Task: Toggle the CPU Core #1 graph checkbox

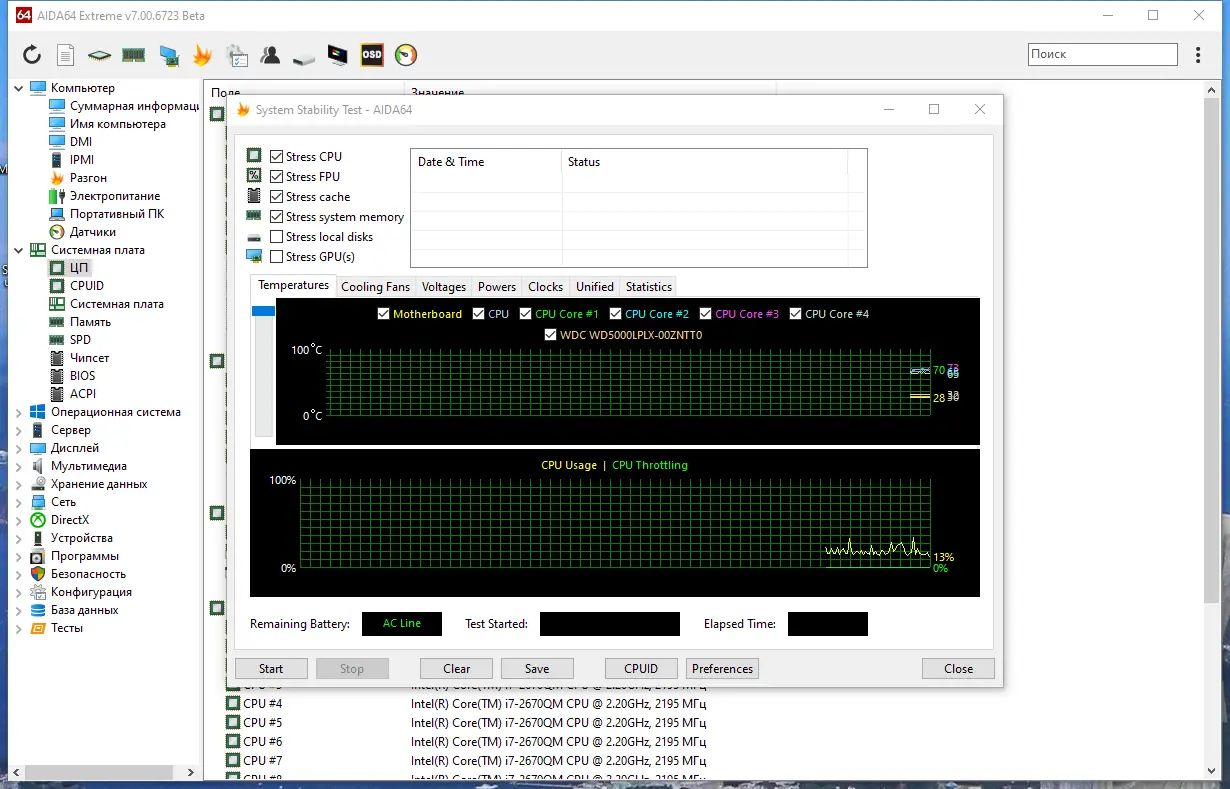Action: coord(526,314)
